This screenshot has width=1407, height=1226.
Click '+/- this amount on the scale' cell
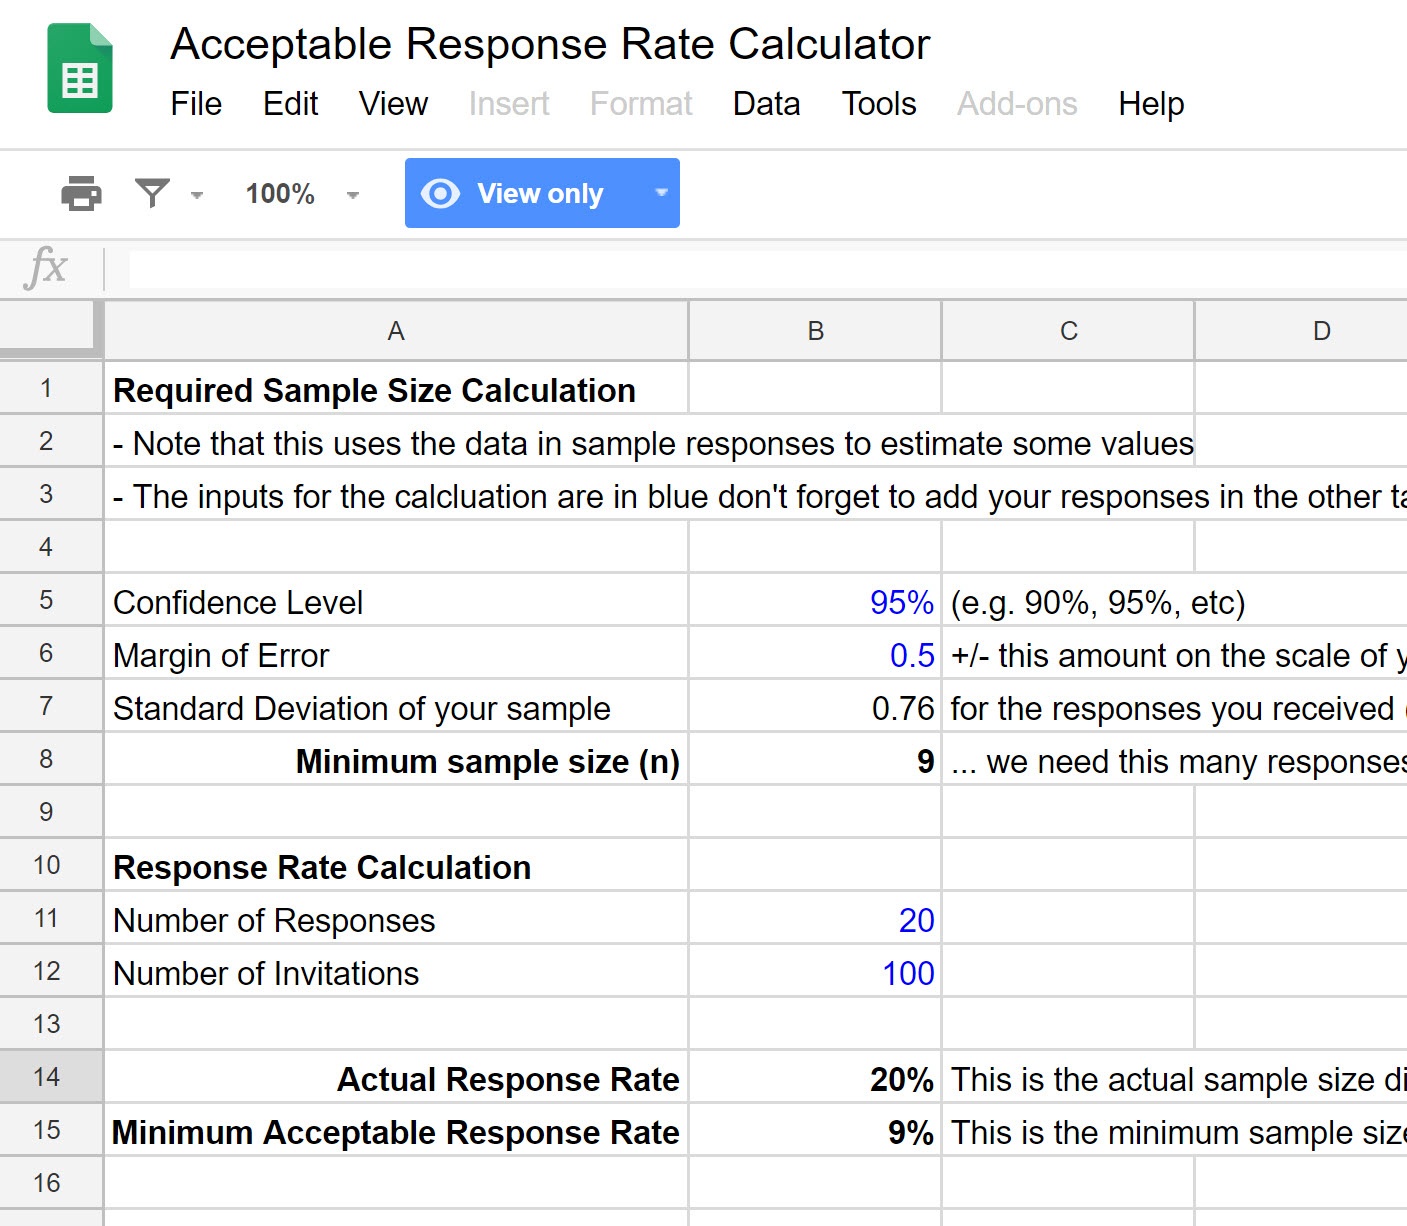(1175, 653)
